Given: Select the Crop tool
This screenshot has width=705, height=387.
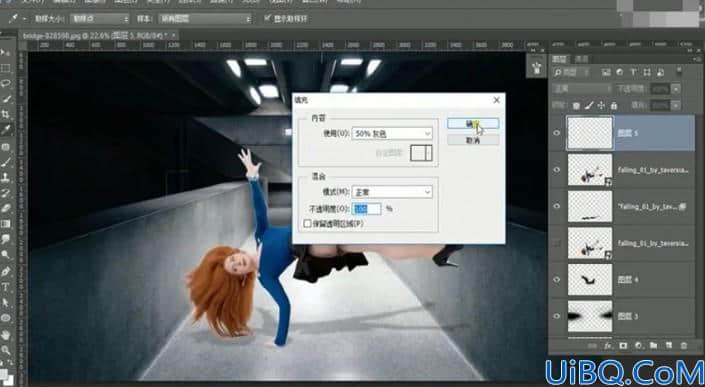Looking at the screenshot, I should click(x=5, y=114).
